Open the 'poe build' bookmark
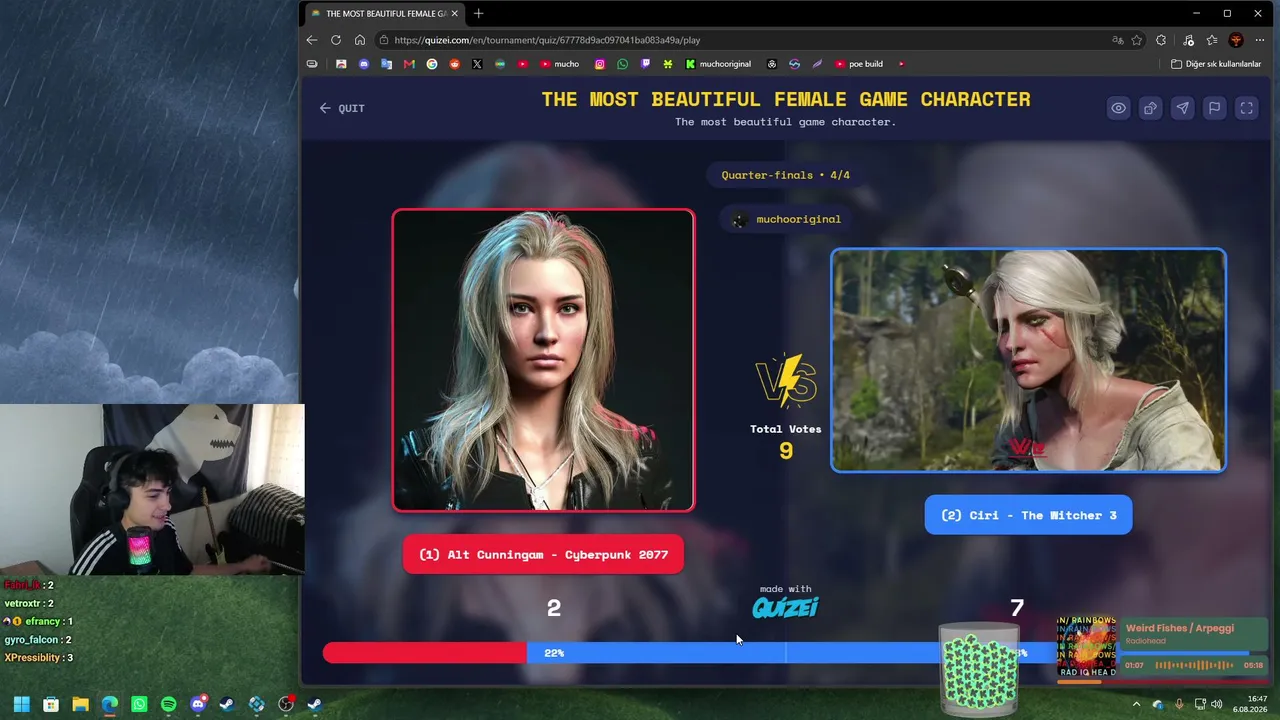Viewport: 1280px width, 720px height. tap(859, 64)
